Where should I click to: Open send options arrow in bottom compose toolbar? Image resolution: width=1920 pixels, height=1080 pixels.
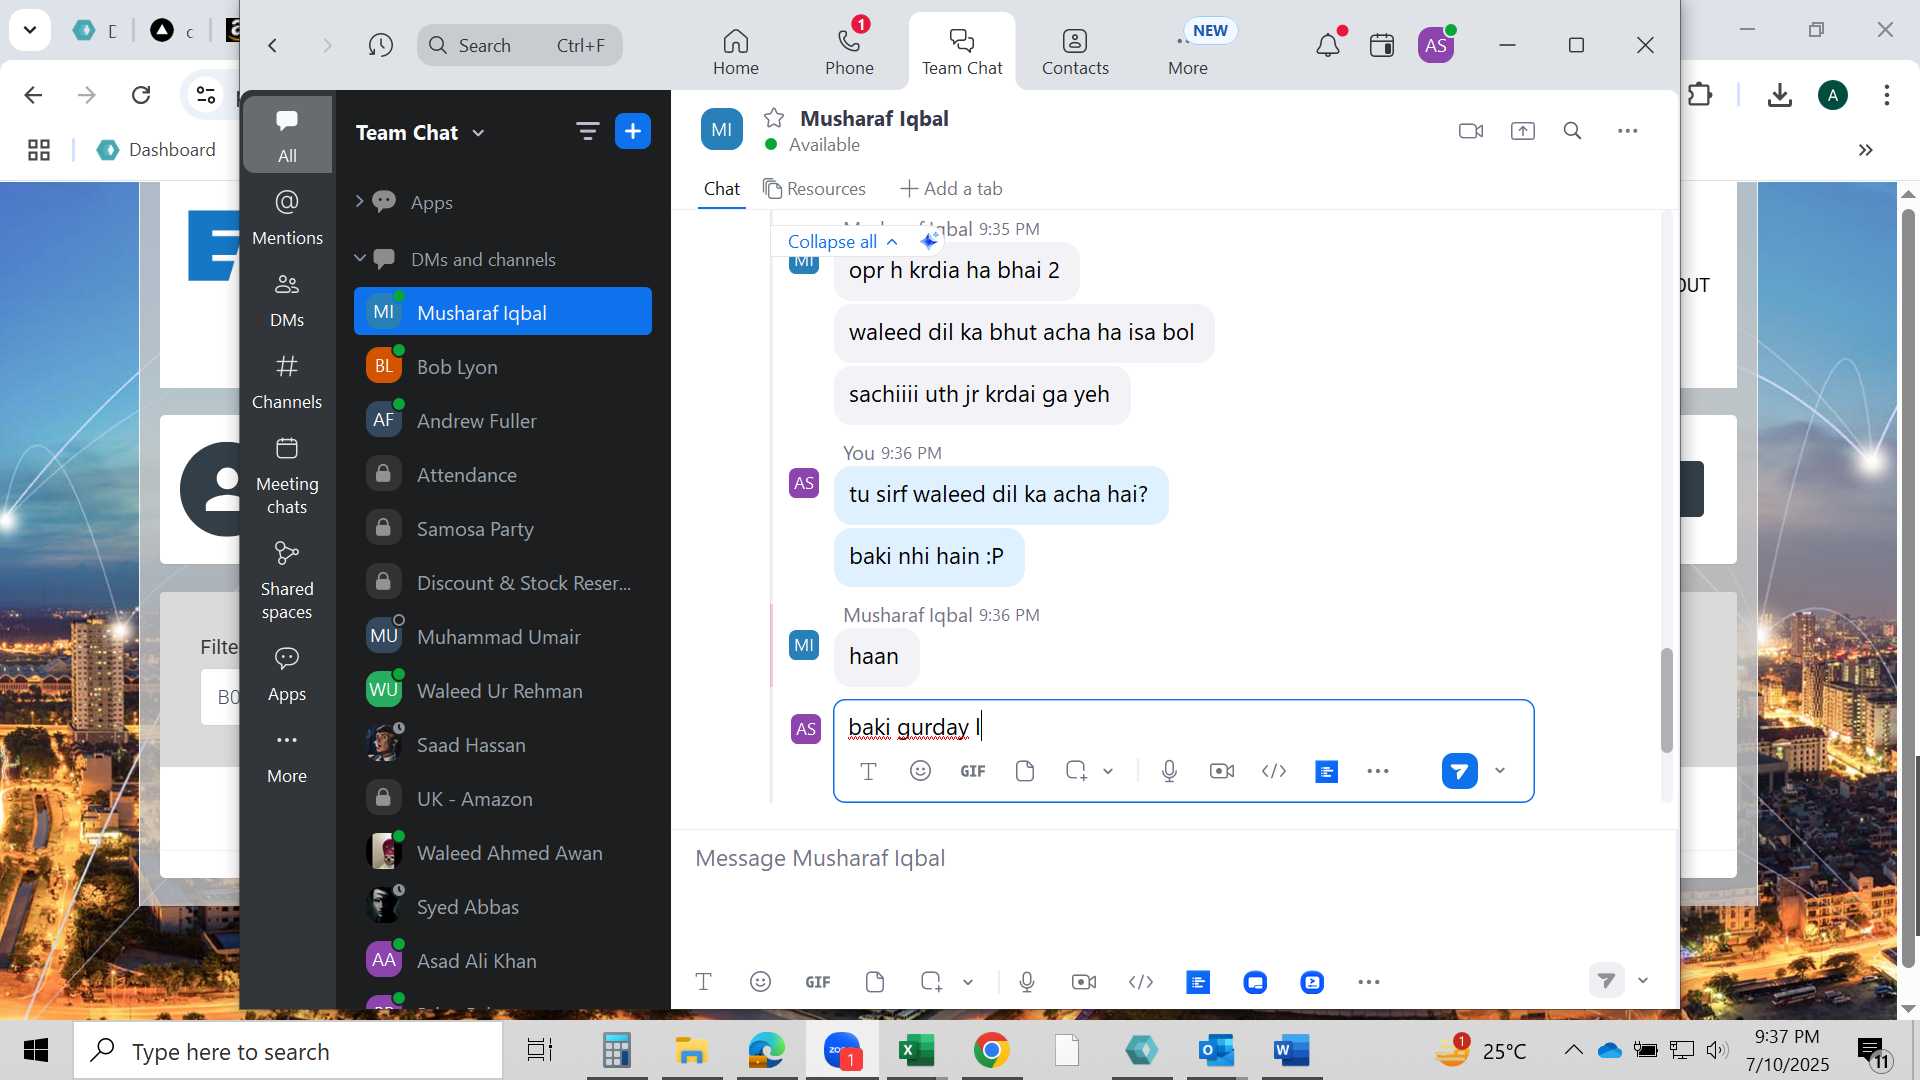point(1642,980)
